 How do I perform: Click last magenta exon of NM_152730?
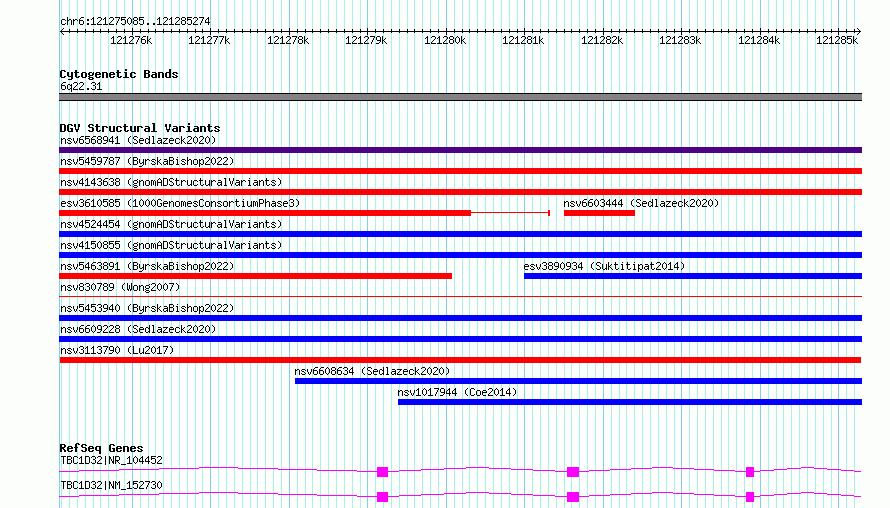(x=750, y=497)
